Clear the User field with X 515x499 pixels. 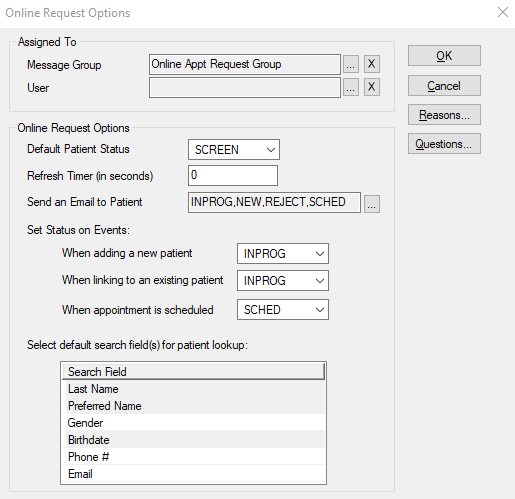[x=372, y=87]
